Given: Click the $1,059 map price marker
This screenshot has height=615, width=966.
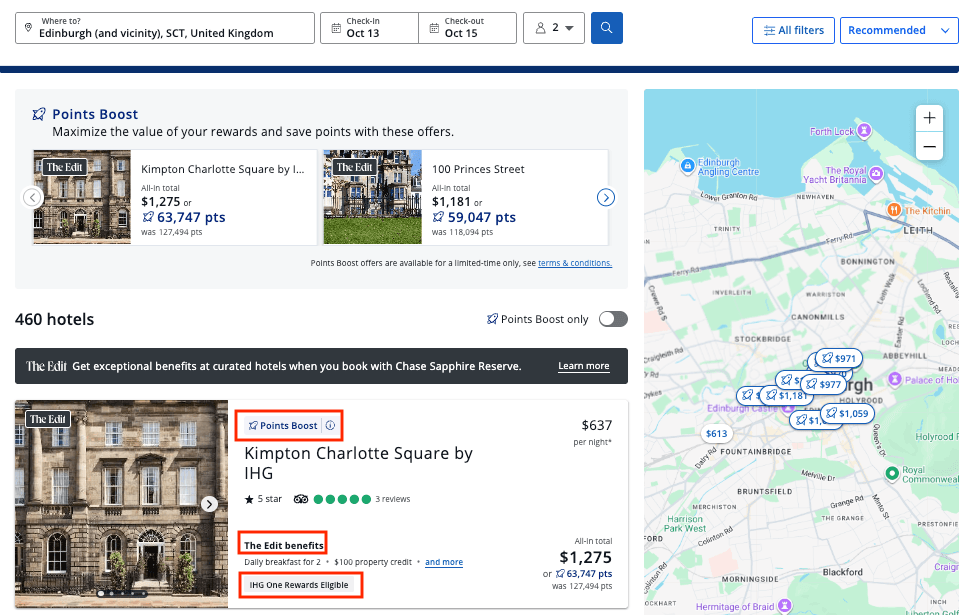Looking at the screenshot, I should pos(847,413).
